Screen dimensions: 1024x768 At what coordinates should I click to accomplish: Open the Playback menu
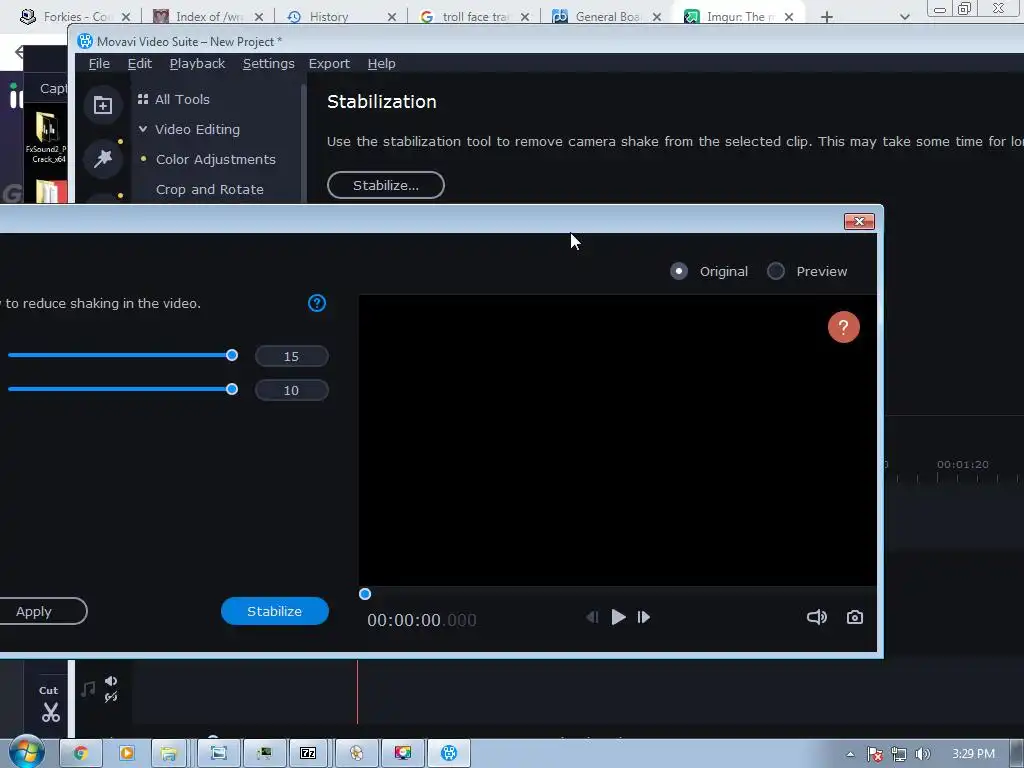[197, 63]
